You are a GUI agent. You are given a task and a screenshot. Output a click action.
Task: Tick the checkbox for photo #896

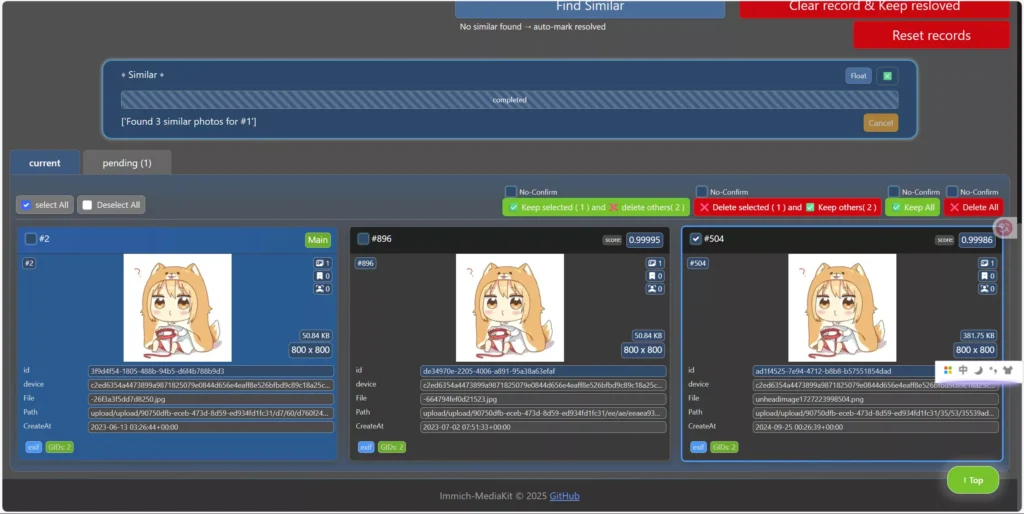(363, 239)
